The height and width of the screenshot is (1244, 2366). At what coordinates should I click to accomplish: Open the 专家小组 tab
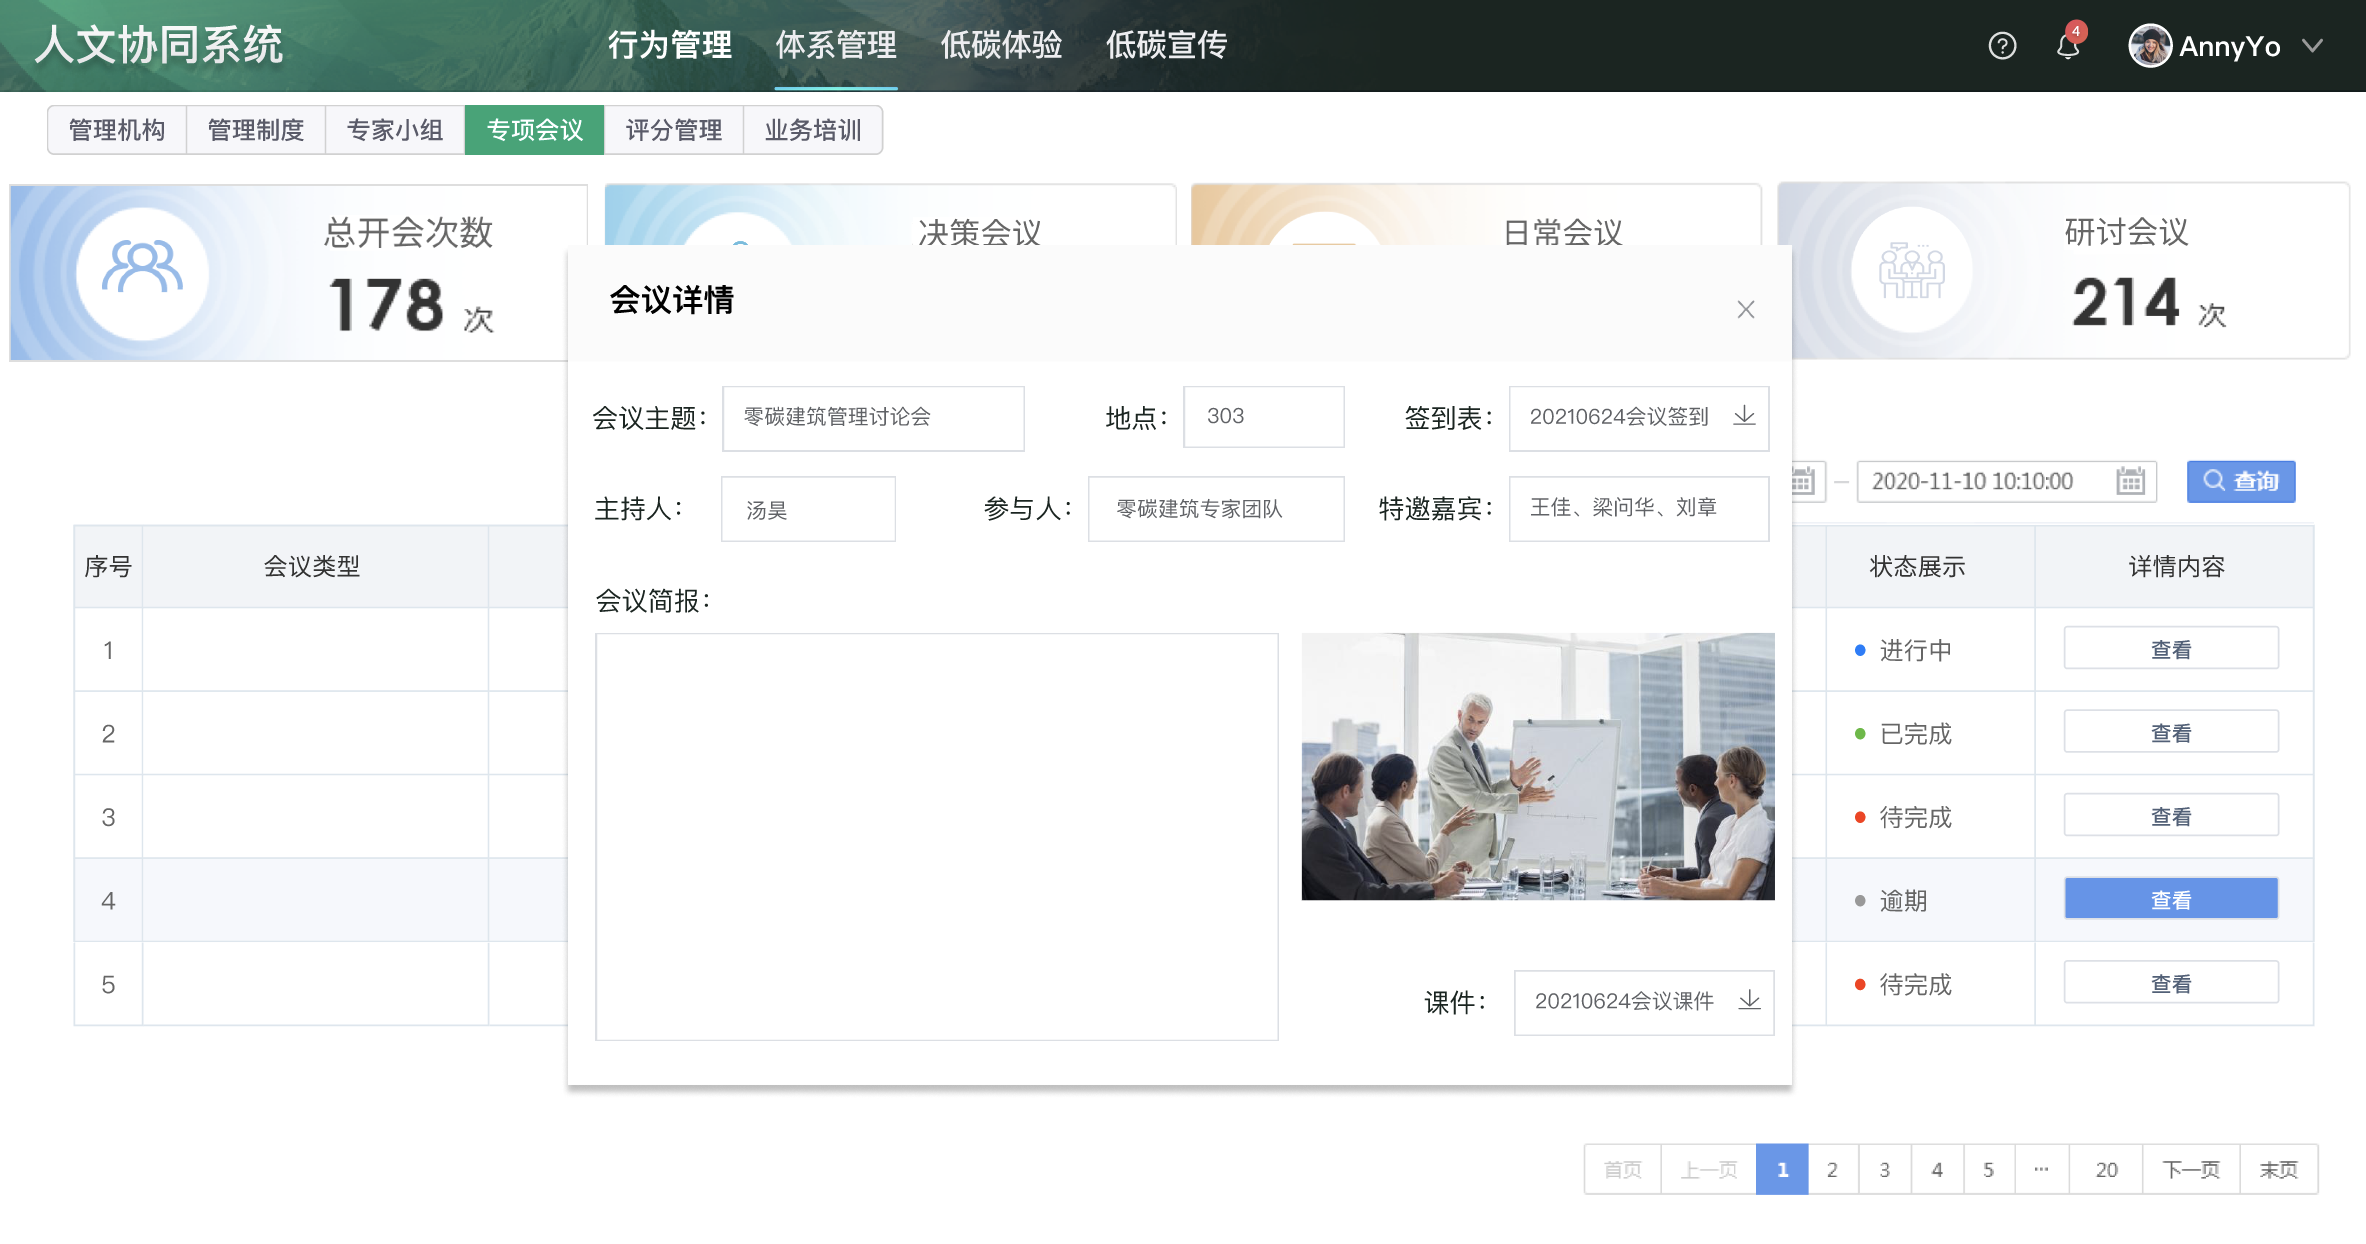(x=395, y=130)
